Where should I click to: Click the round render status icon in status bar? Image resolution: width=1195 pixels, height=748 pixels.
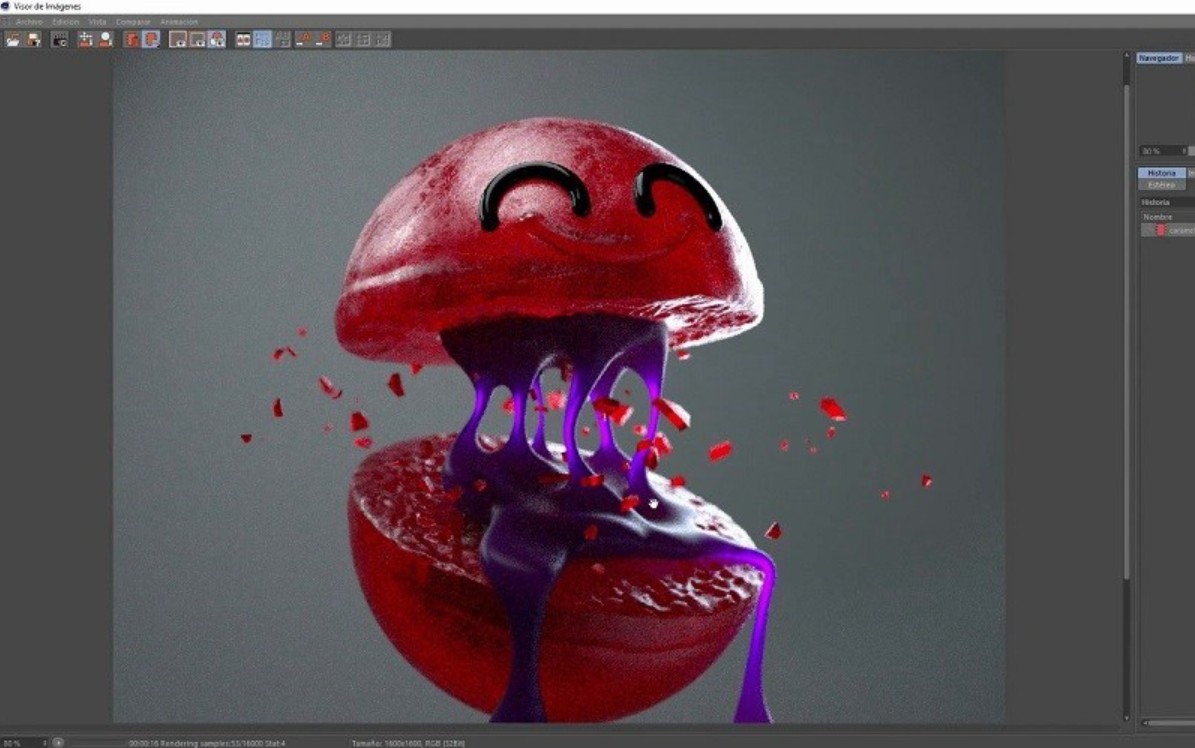[59, 742]
